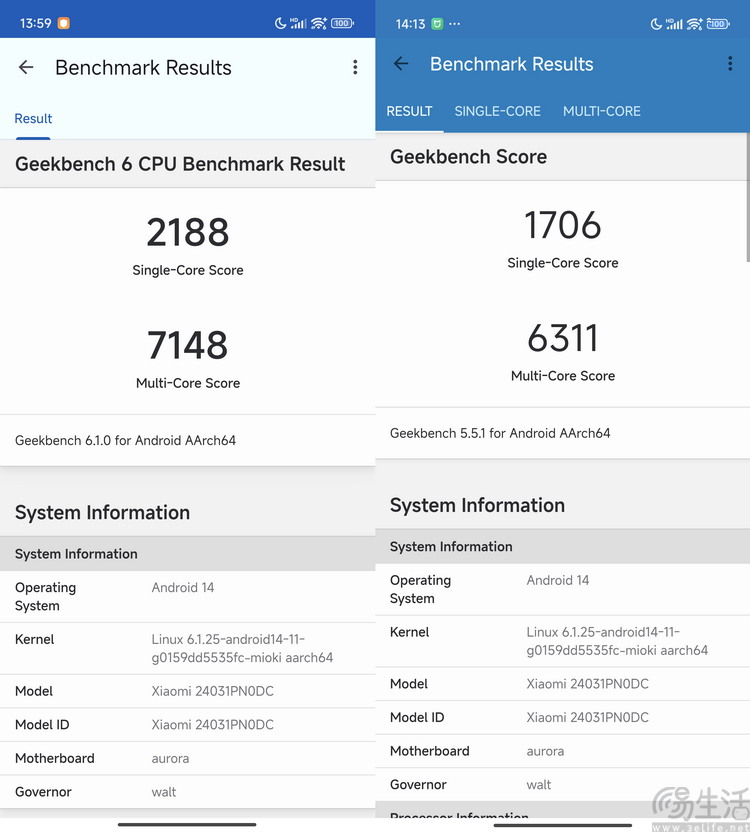Tap Wi-Fi icon in right status bar
This screenshot has height=833, width=750.
[x=694, y=23]
